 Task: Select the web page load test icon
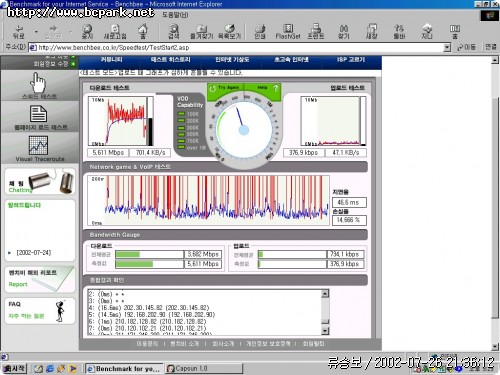click(x=39, y=117)
